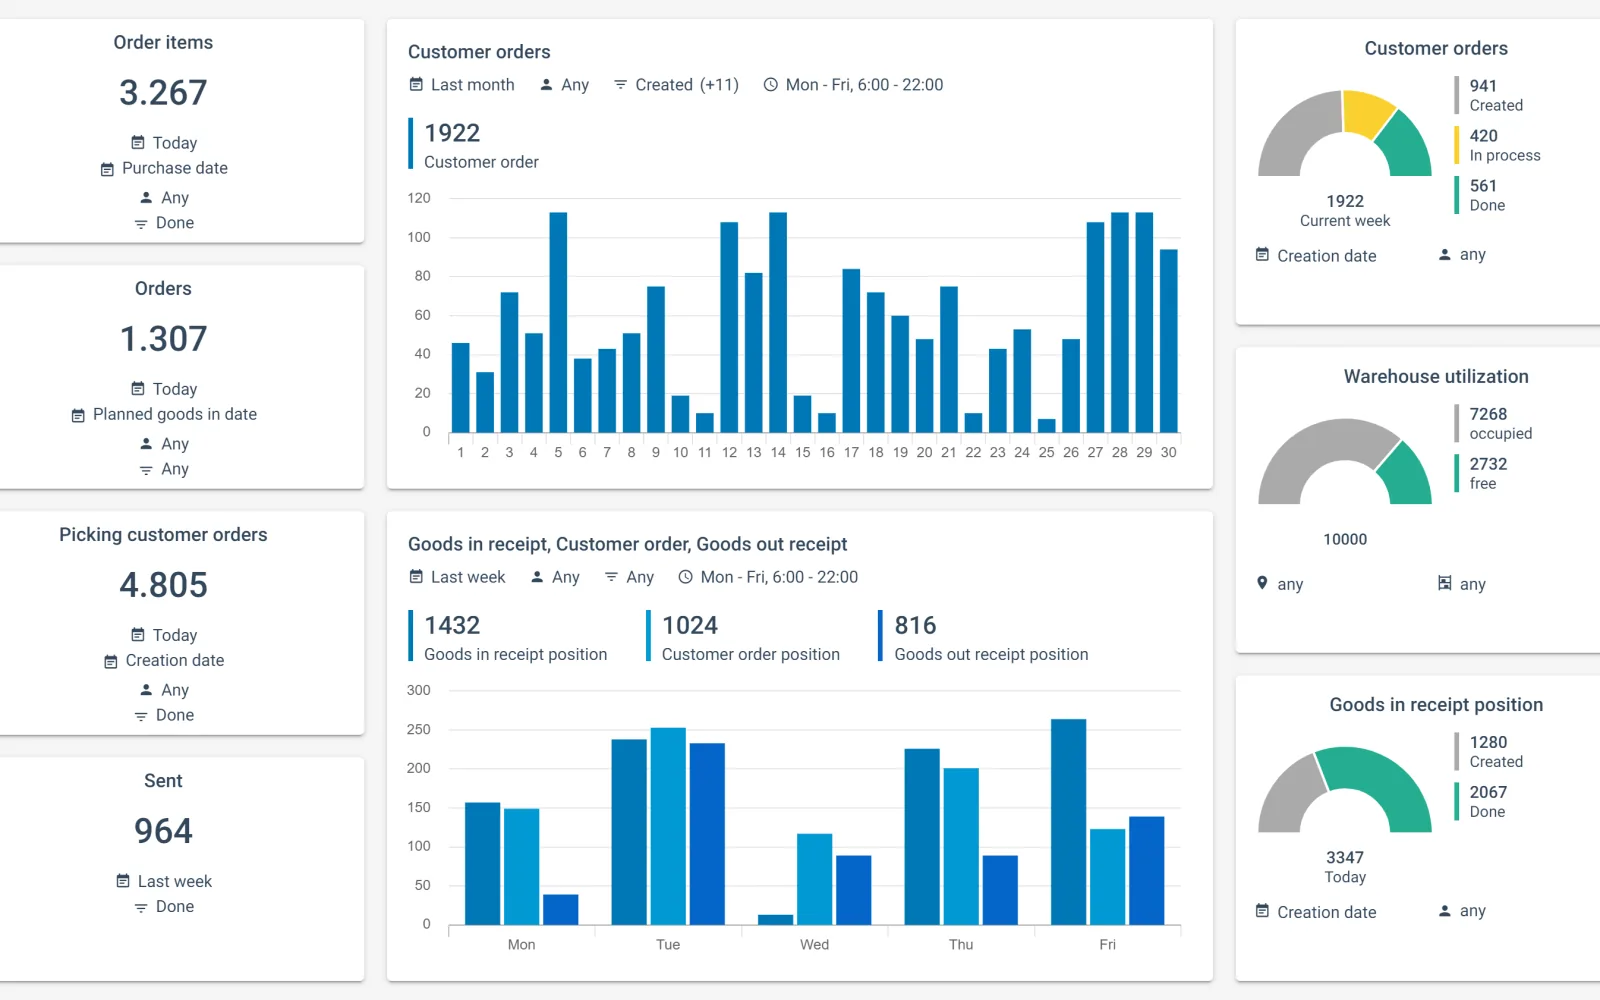
Task: Click the bar for day 5 in Customer orders chart
Action: click(558, 322)
